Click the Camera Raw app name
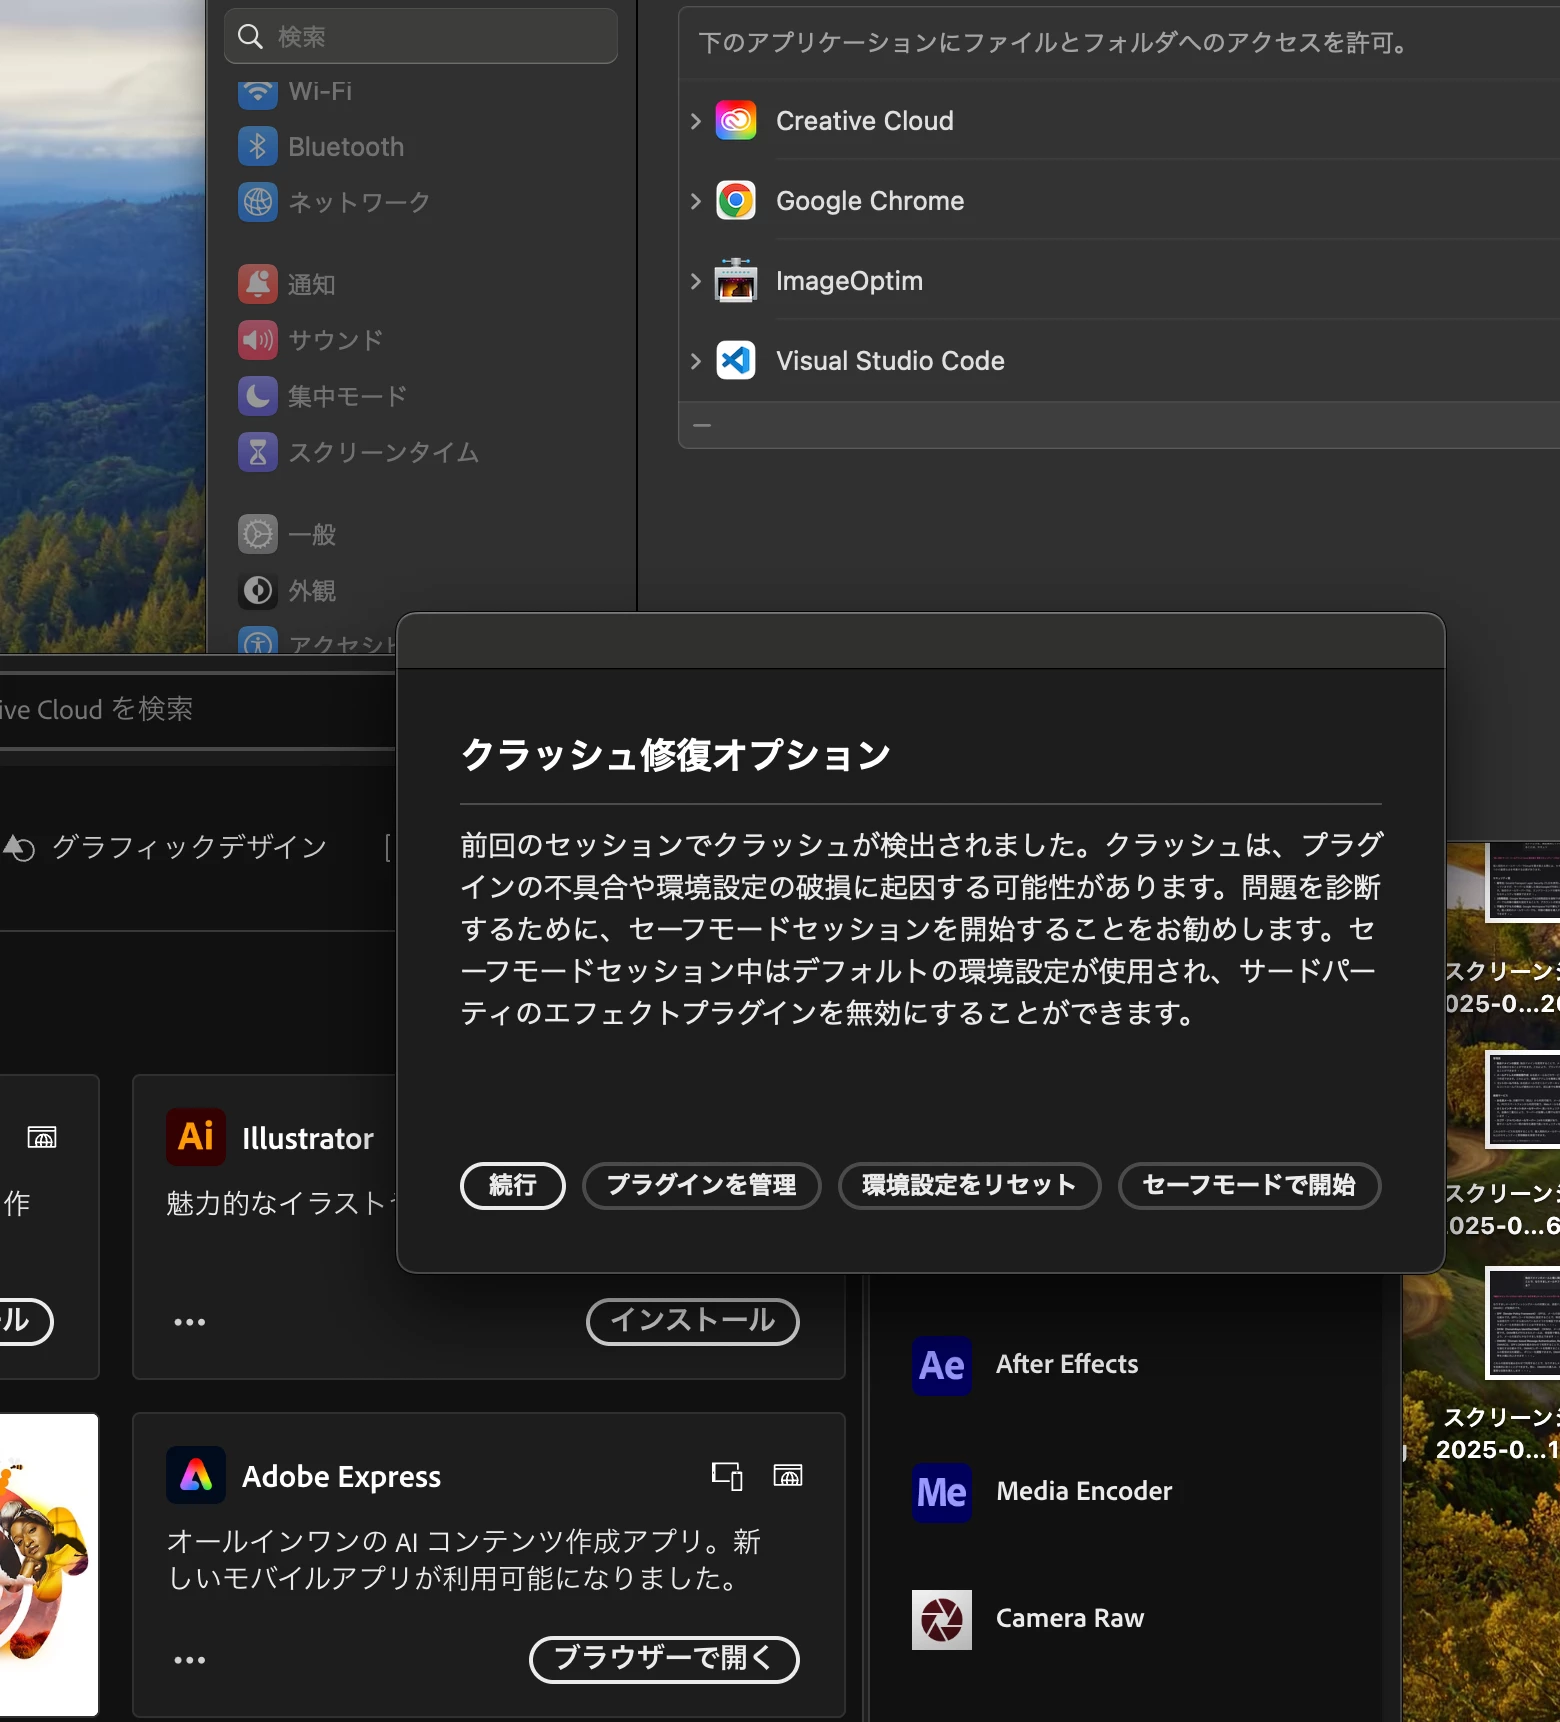1560x1722 pixels. click(x=1070, y=1619)
